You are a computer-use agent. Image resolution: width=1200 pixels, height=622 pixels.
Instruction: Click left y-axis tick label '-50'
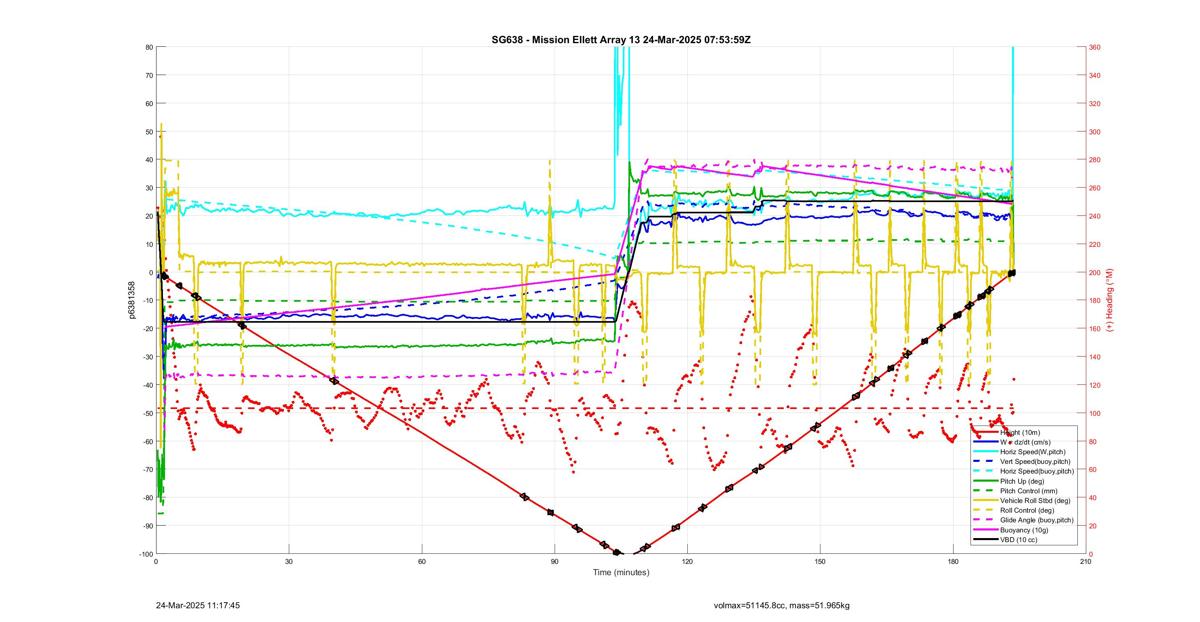tap(146, 413)
